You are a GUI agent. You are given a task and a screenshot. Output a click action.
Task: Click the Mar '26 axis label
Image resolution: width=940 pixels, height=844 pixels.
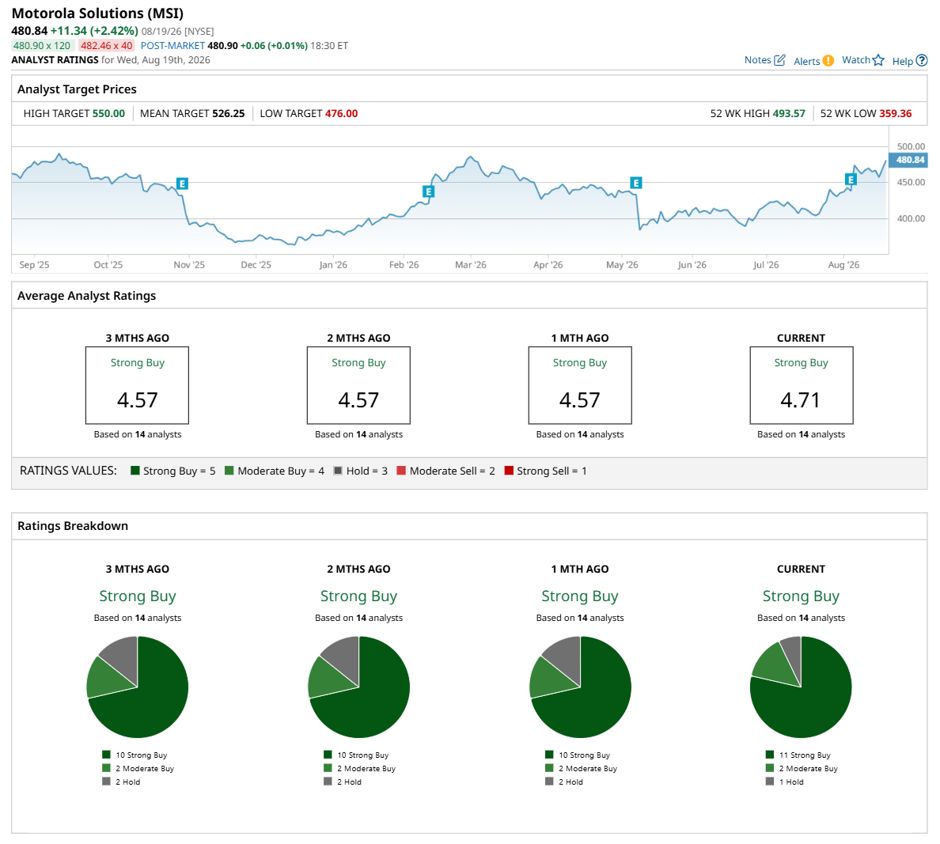471,264
